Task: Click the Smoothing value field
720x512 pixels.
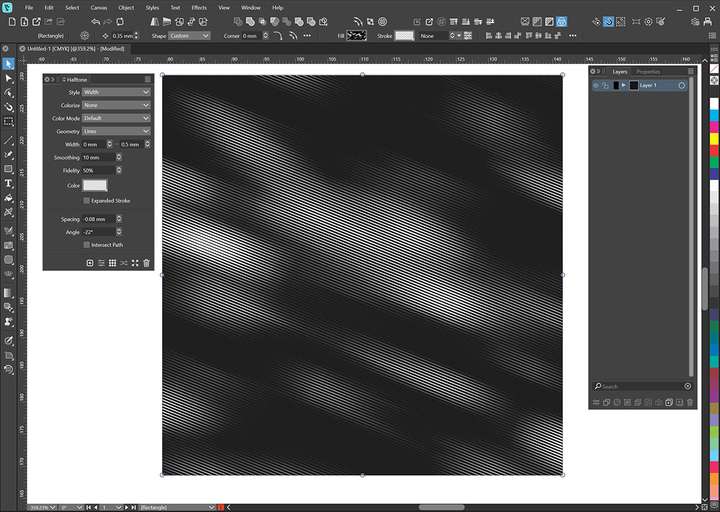Action: [99, 158]
